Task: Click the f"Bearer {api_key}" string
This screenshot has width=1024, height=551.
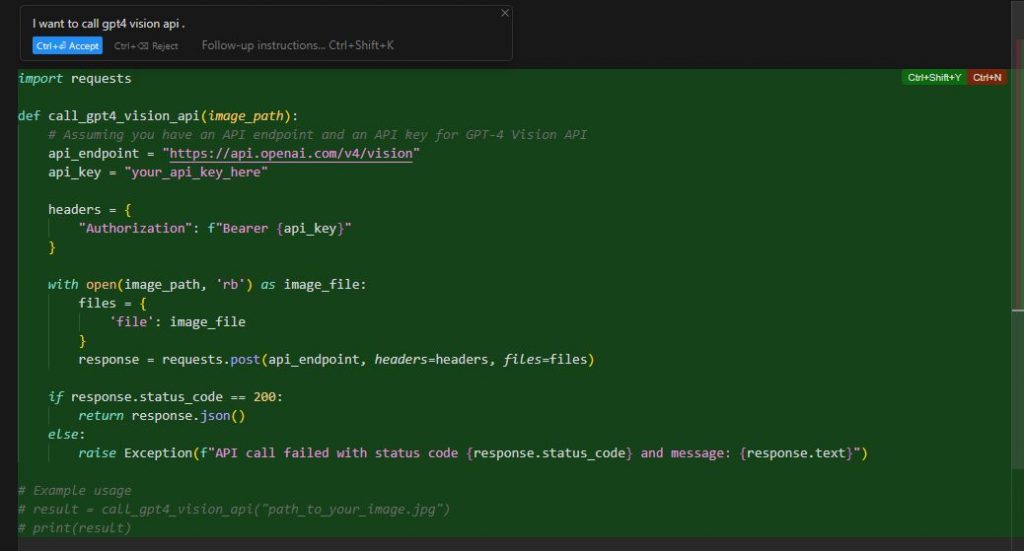Action: (x=280, y=228)
